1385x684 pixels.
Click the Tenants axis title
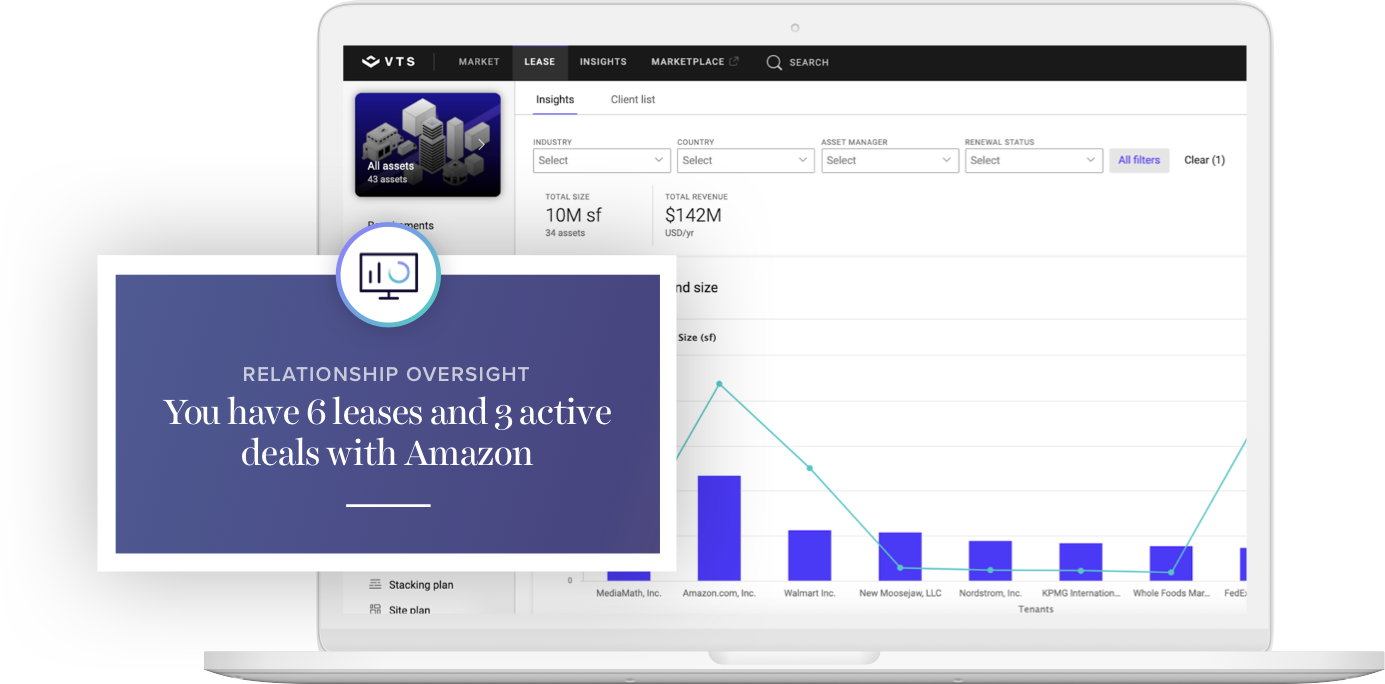coord(1036,609)
